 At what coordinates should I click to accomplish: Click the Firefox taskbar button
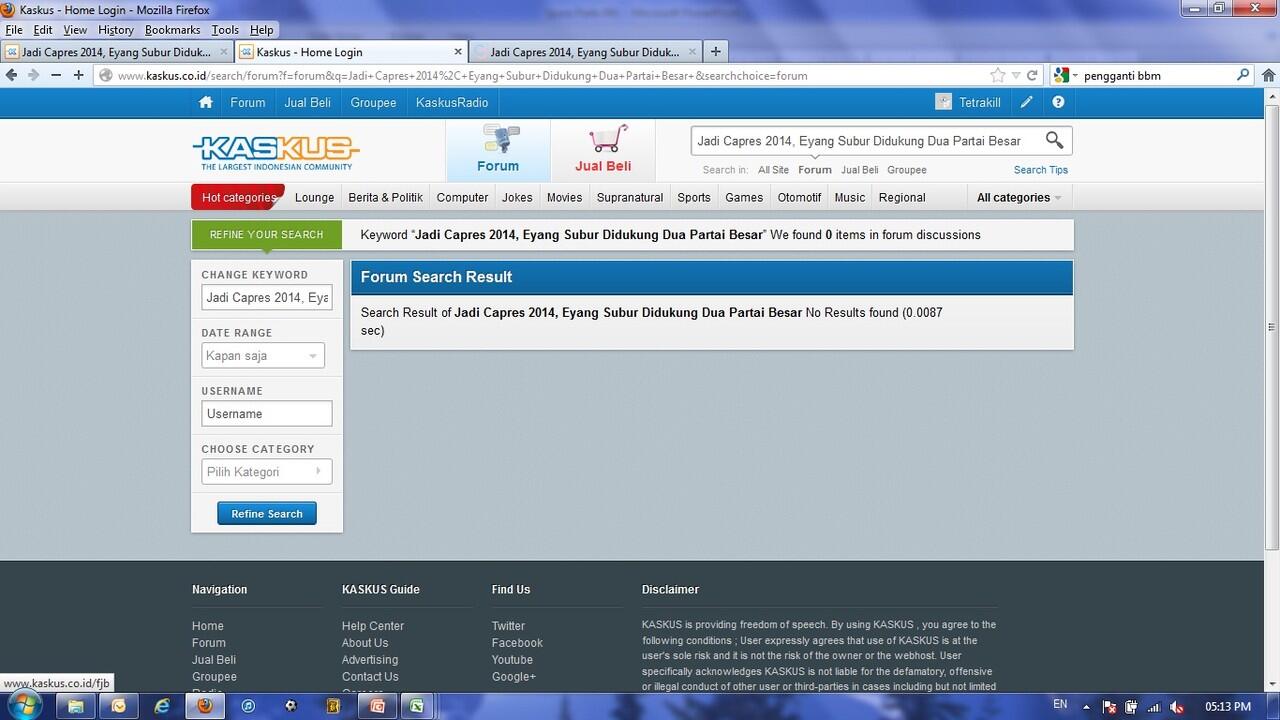coord(205,706)
